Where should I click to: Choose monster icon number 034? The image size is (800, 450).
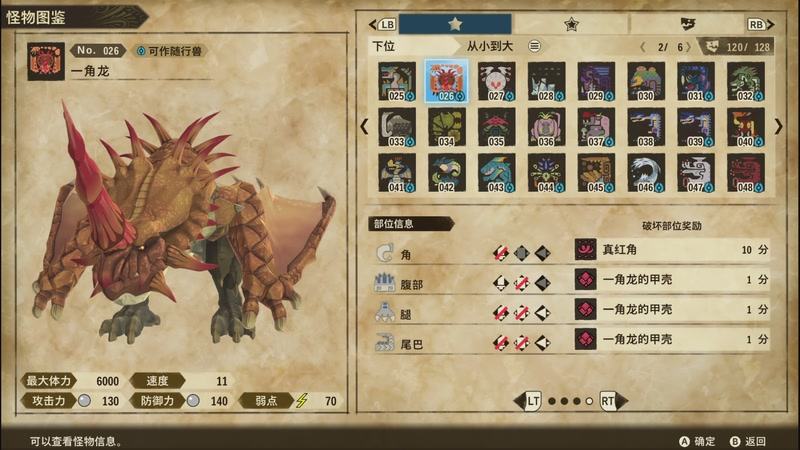[447, 127]
